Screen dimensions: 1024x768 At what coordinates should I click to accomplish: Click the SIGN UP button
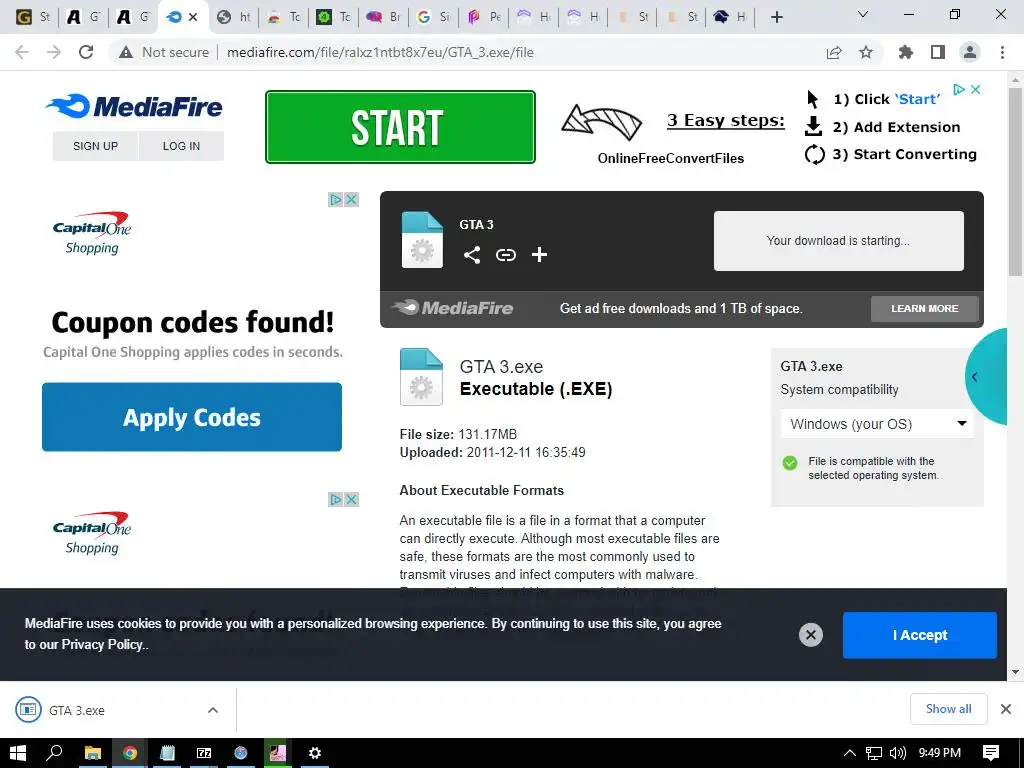point(95,146)
